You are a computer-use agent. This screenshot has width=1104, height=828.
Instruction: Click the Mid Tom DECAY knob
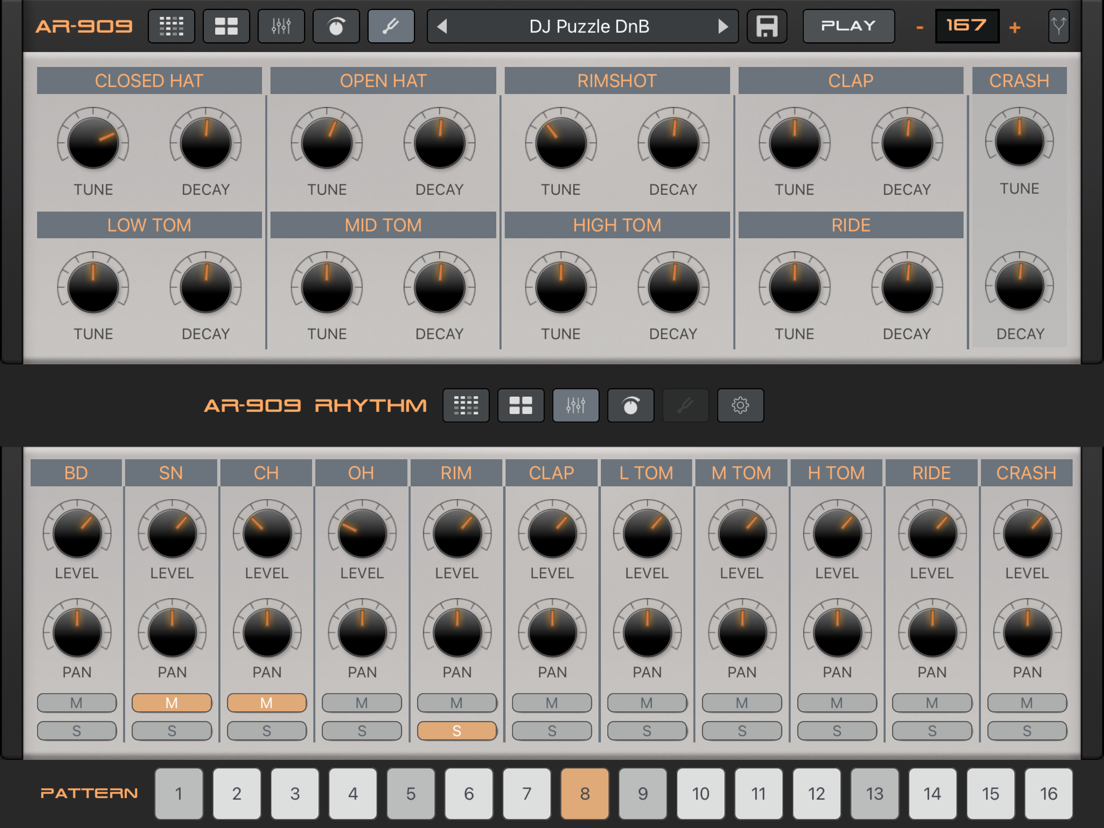[x=439, y=287]
